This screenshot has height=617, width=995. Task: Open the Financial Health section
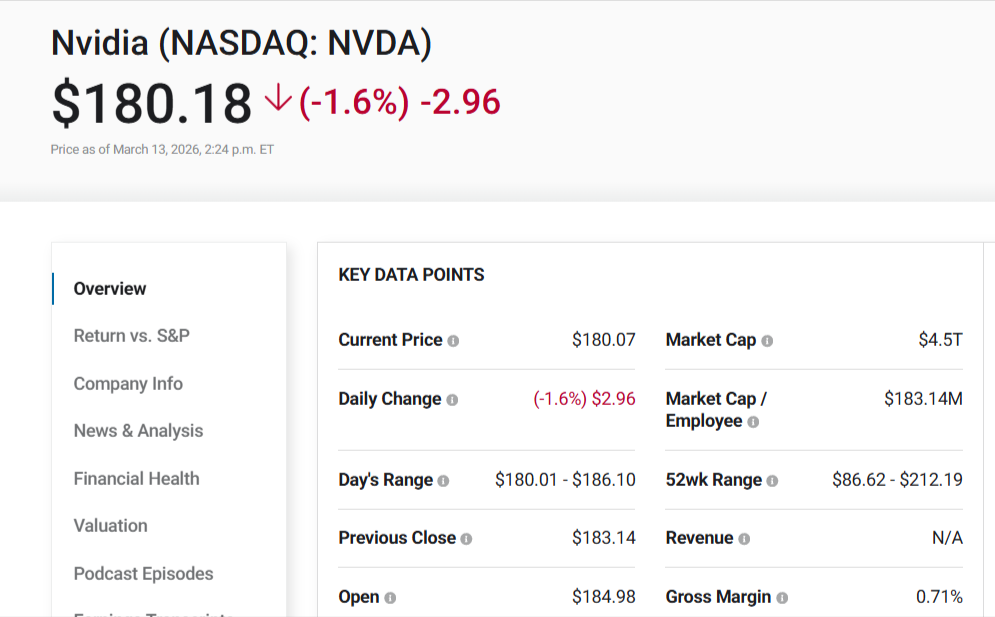136,479
